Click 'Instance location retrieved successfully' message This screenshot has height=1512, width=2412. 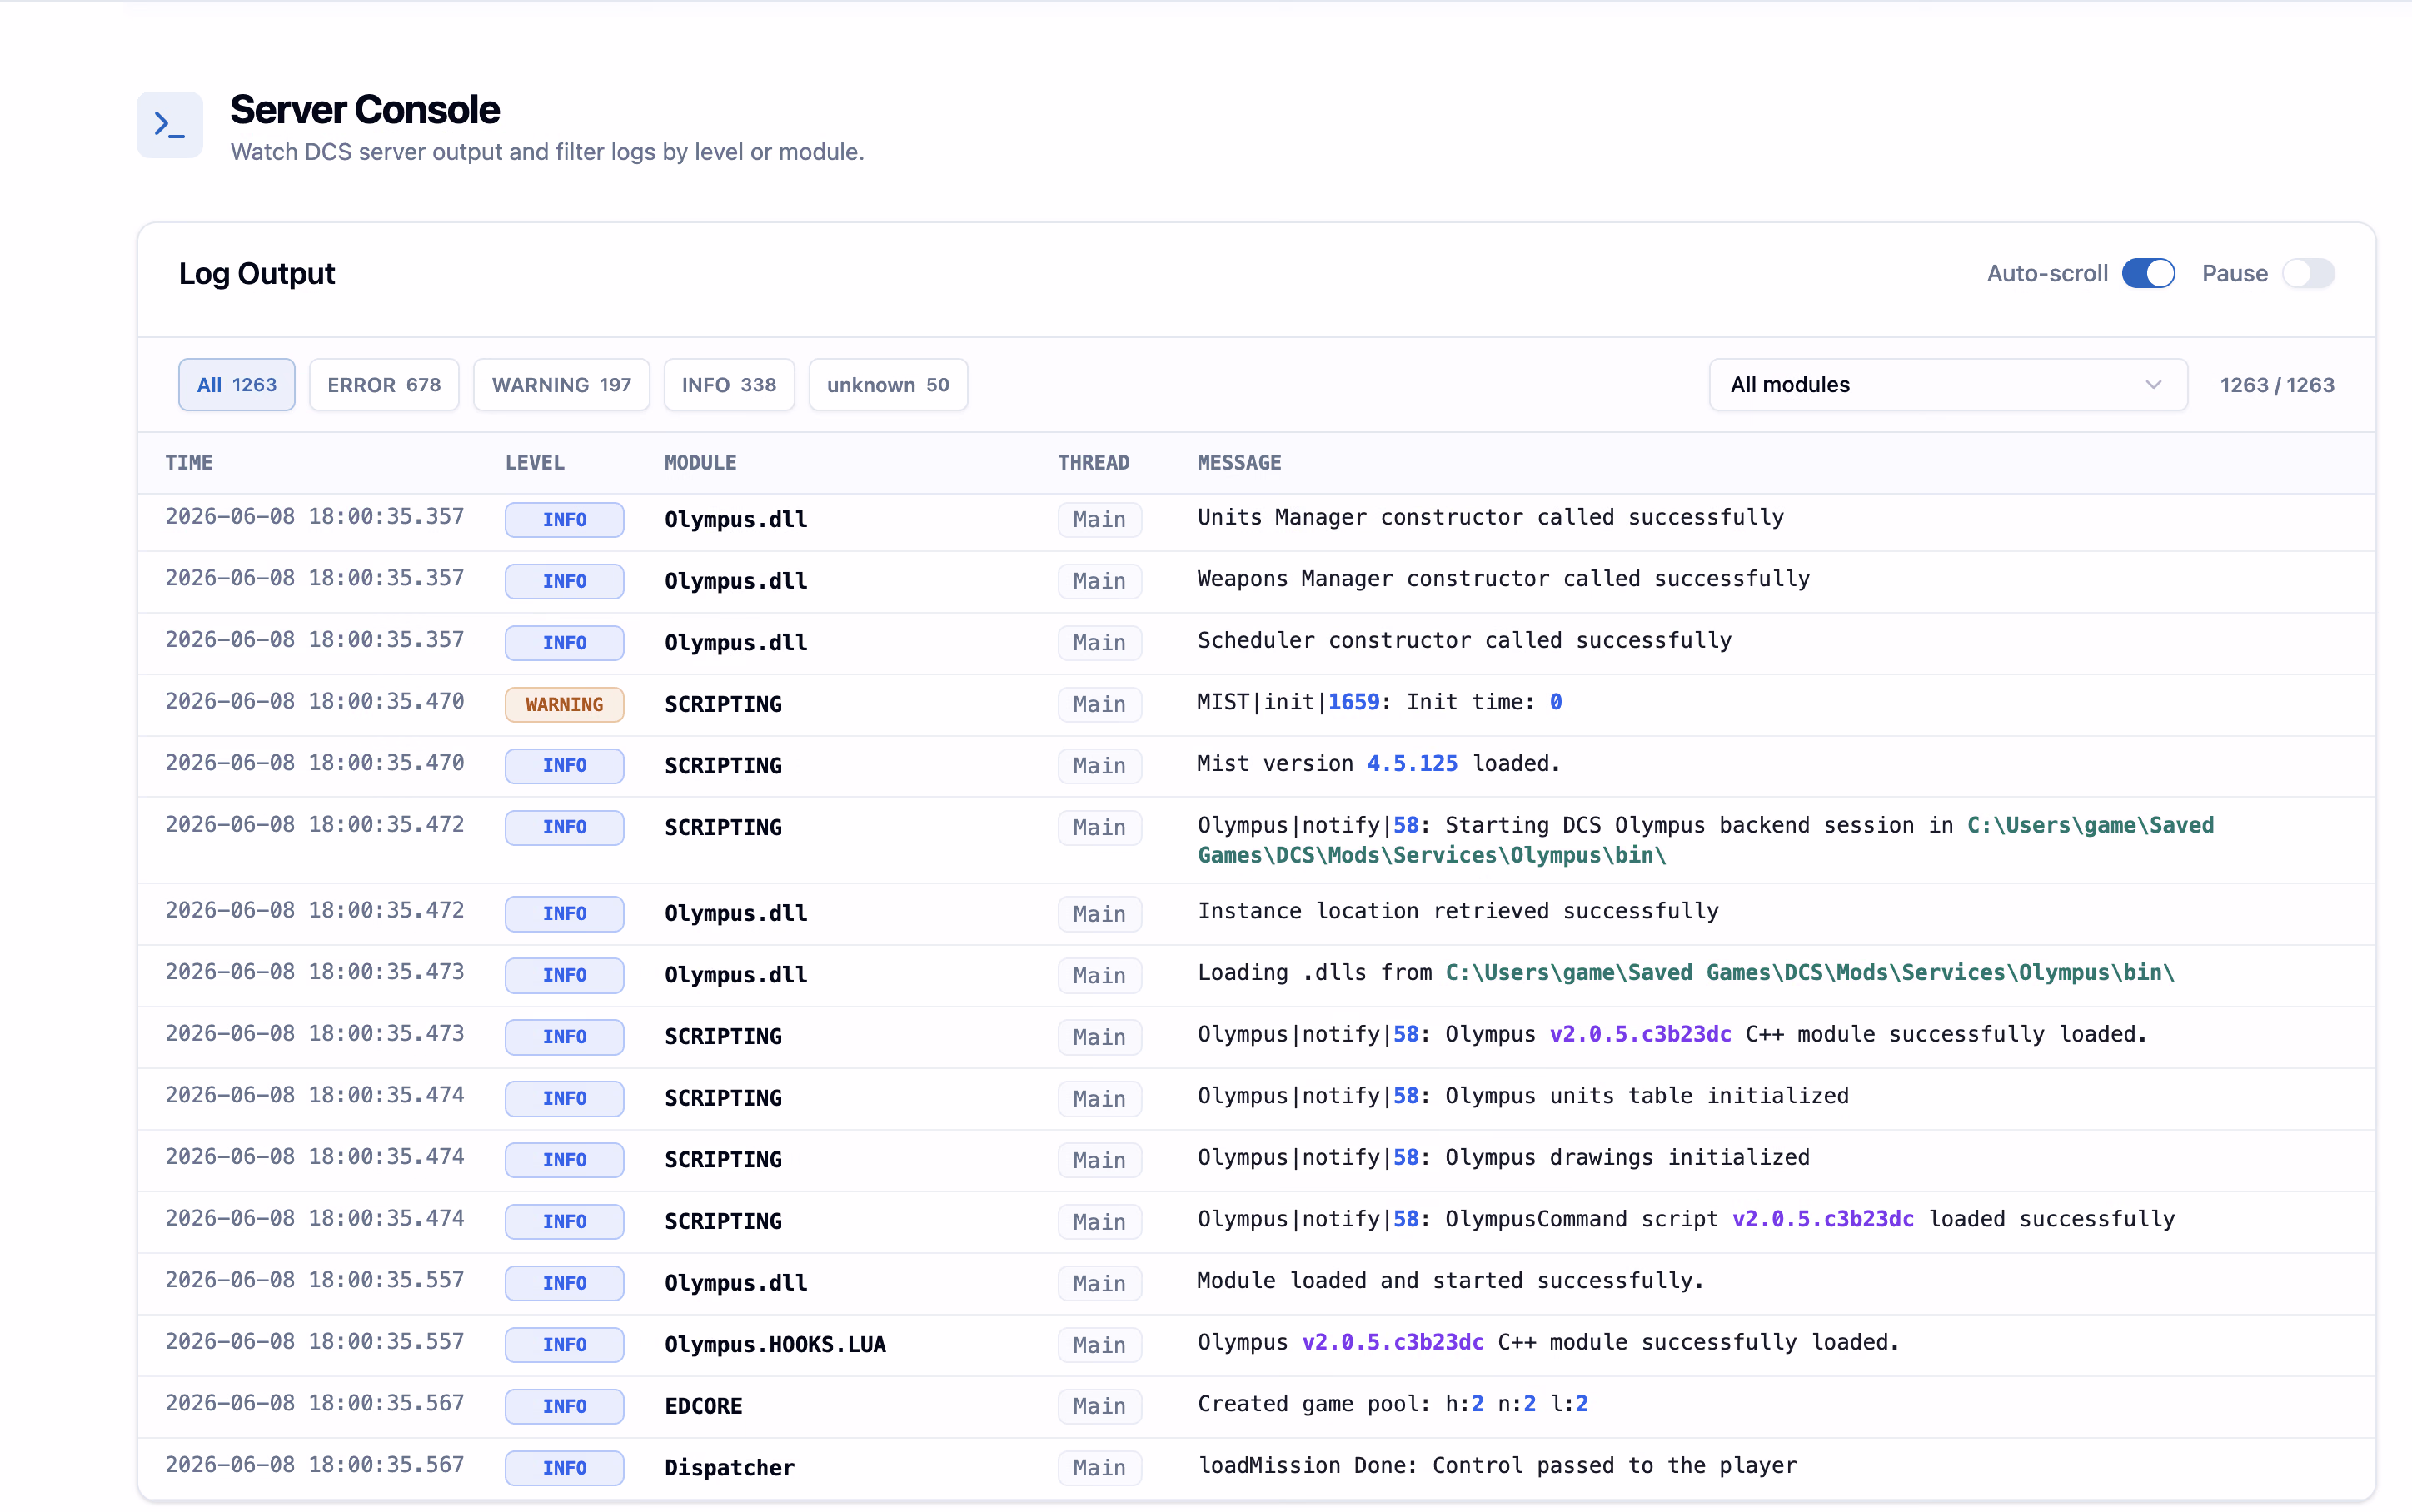pos(1458,912)
